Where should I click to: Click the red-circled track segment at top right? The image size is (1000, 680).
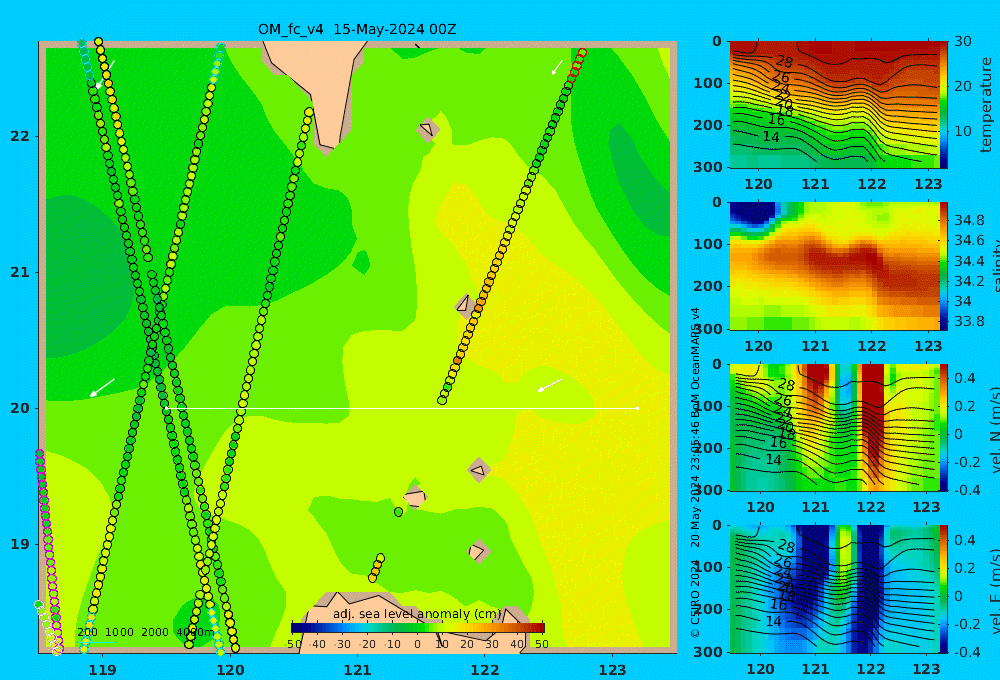pos(577,64)
